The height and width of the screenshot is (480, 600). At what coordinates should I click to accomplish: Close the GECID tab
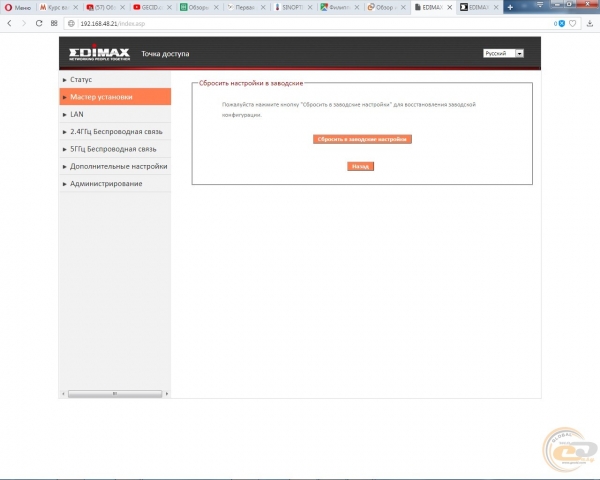click(169, 7)
